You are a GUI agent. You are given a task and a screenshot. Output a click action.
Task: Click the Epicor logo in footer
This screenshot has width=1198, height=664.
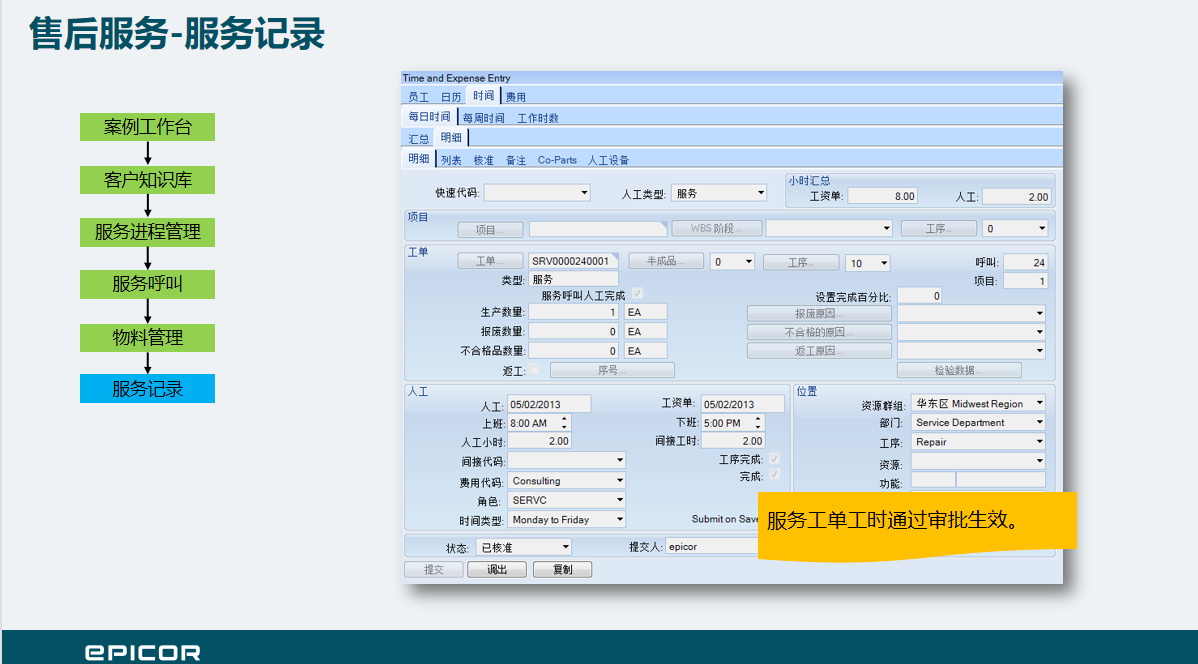coord(142,653)
